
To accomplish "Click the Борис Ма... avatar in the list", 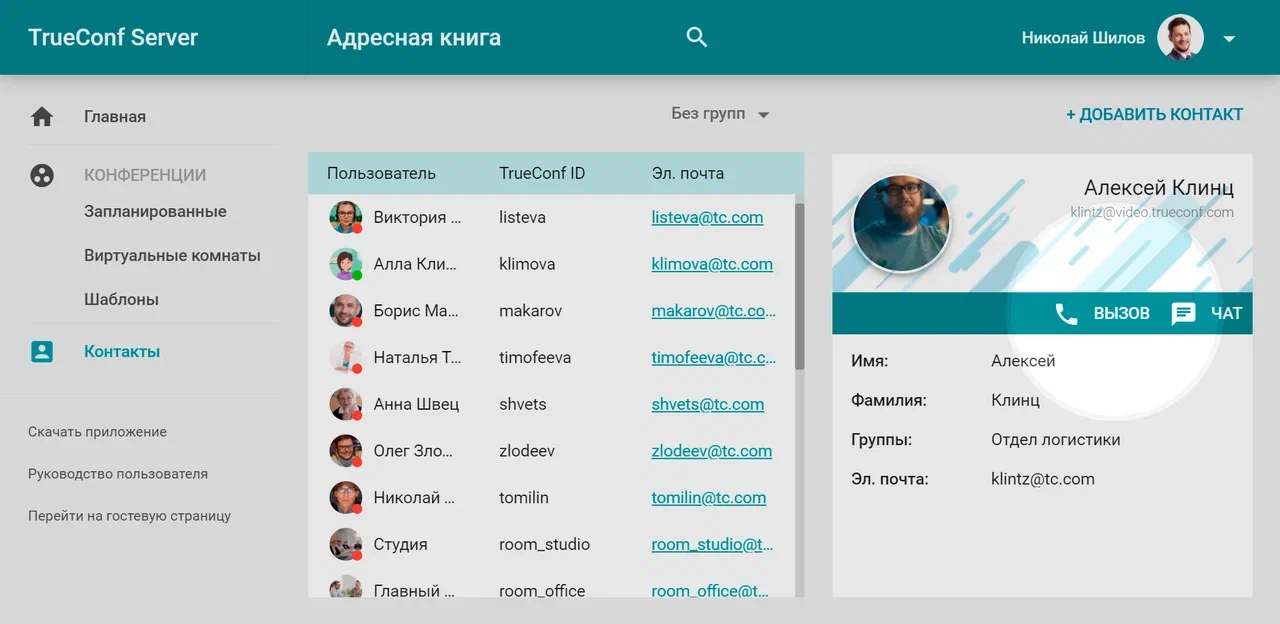I will coord(345,311).
